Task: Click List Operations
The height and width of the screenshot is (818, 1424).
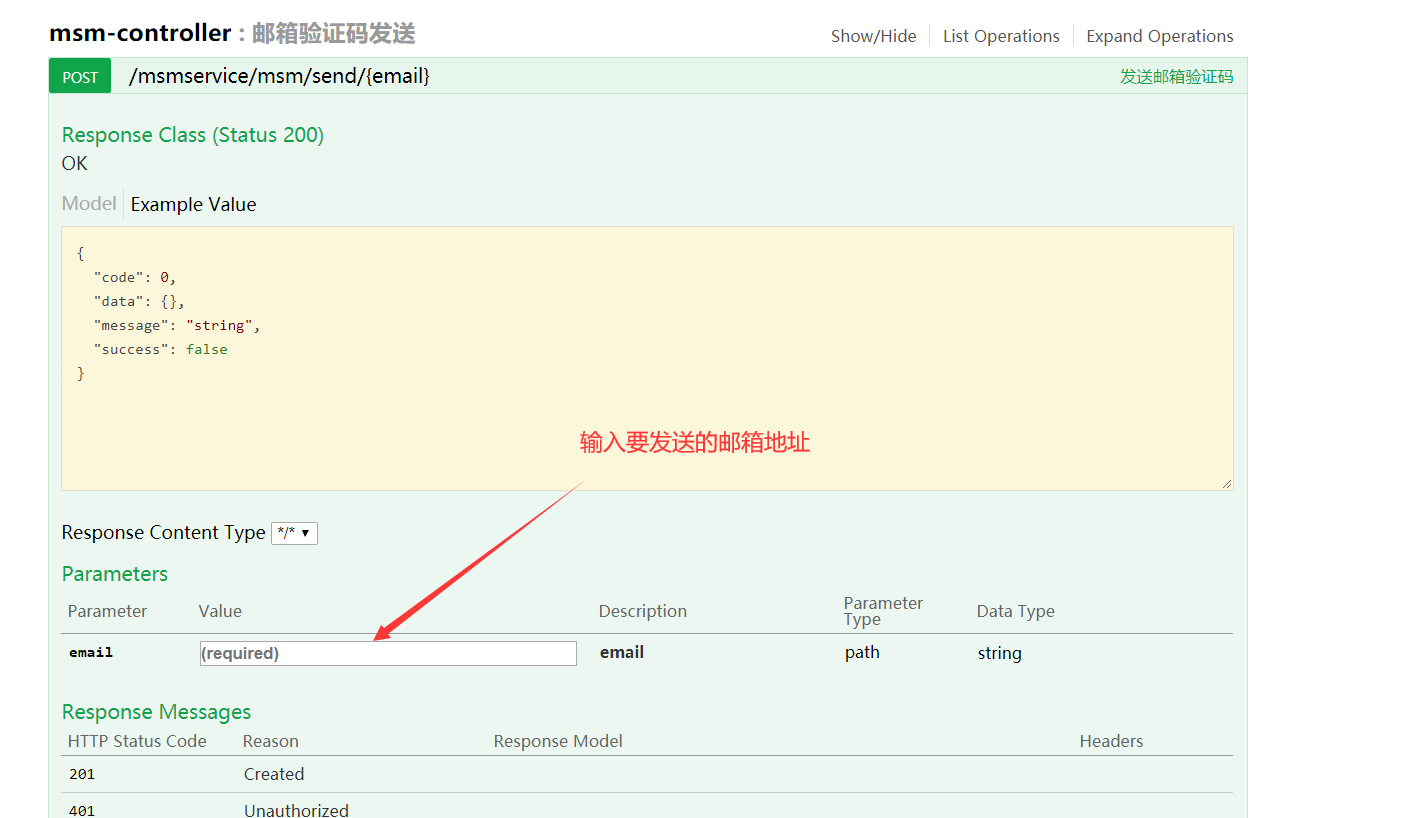Action: pyautogui.click(x=1001, y=35)
